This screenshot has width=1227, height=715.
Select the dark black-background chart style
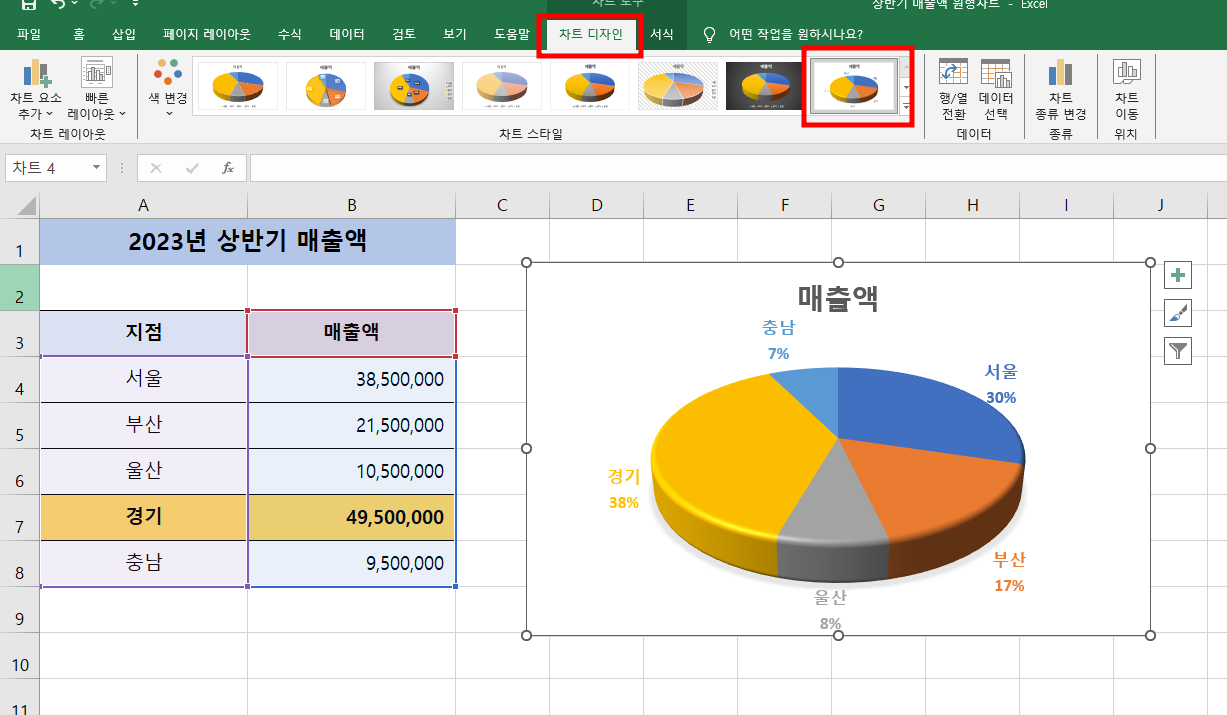click(x=766, y=86)
